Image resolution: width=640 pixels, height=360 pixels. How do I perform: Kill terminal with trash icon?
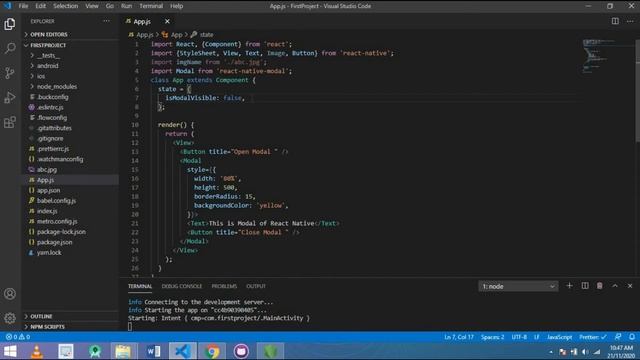[600, 286]
